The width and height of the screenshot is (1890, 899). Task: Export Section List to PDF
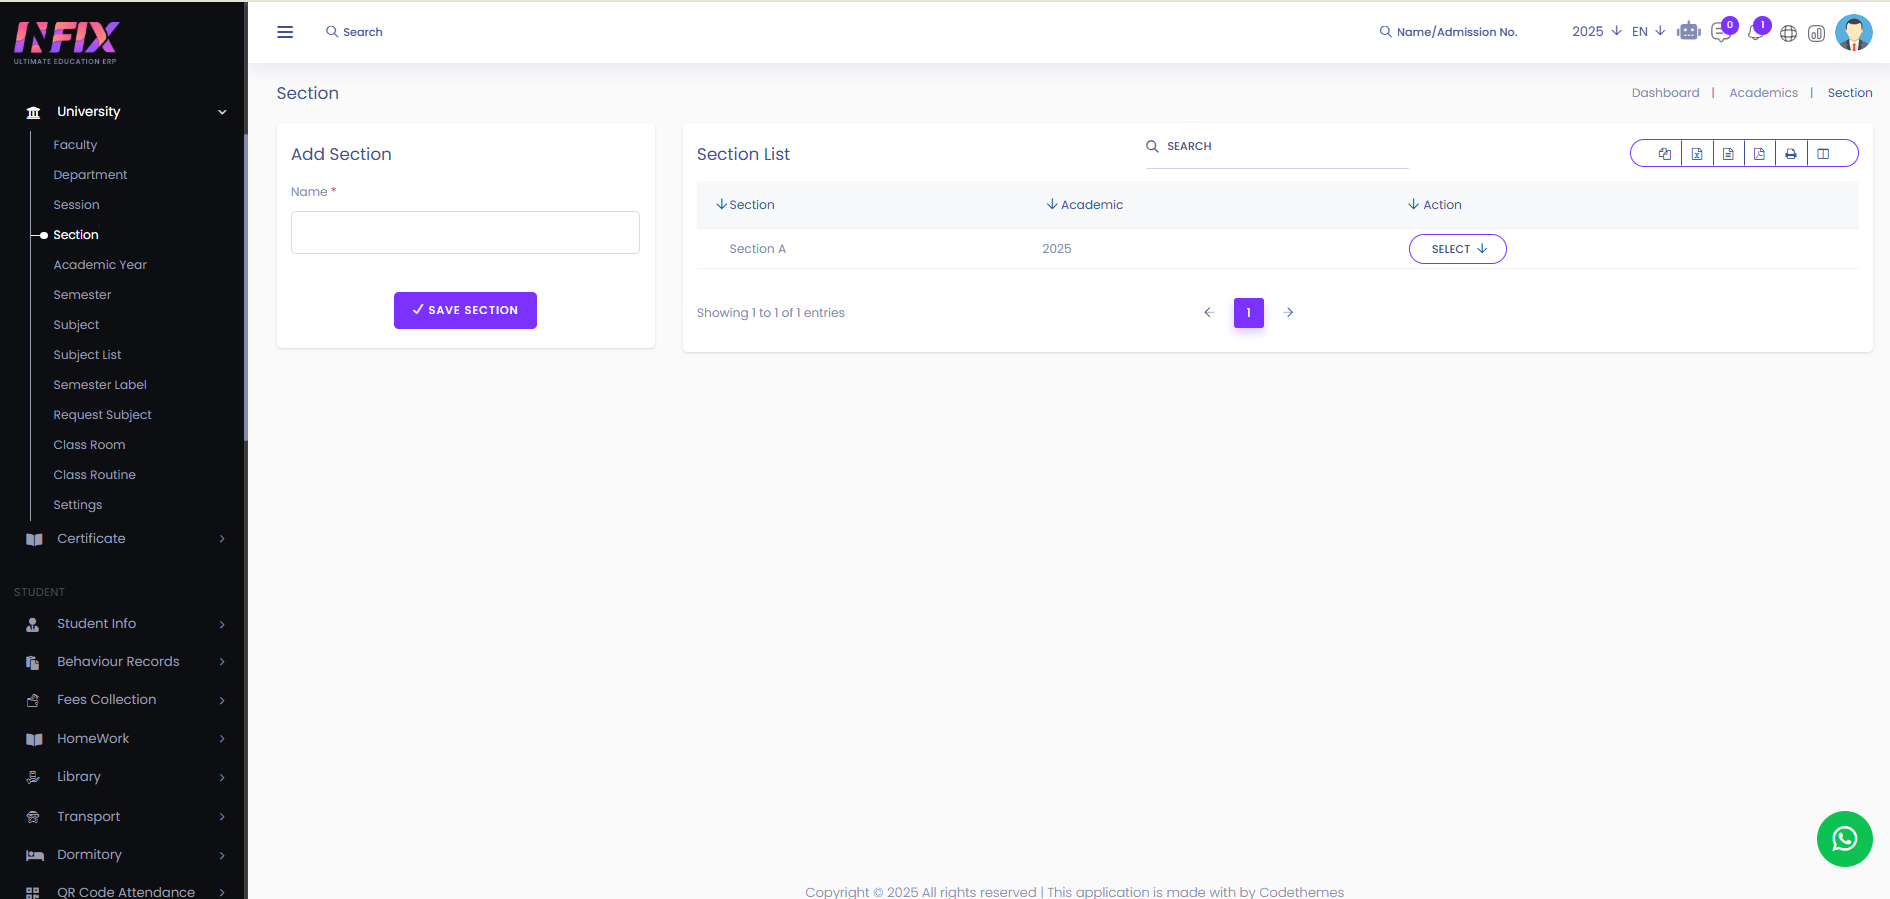point(1759,153)
